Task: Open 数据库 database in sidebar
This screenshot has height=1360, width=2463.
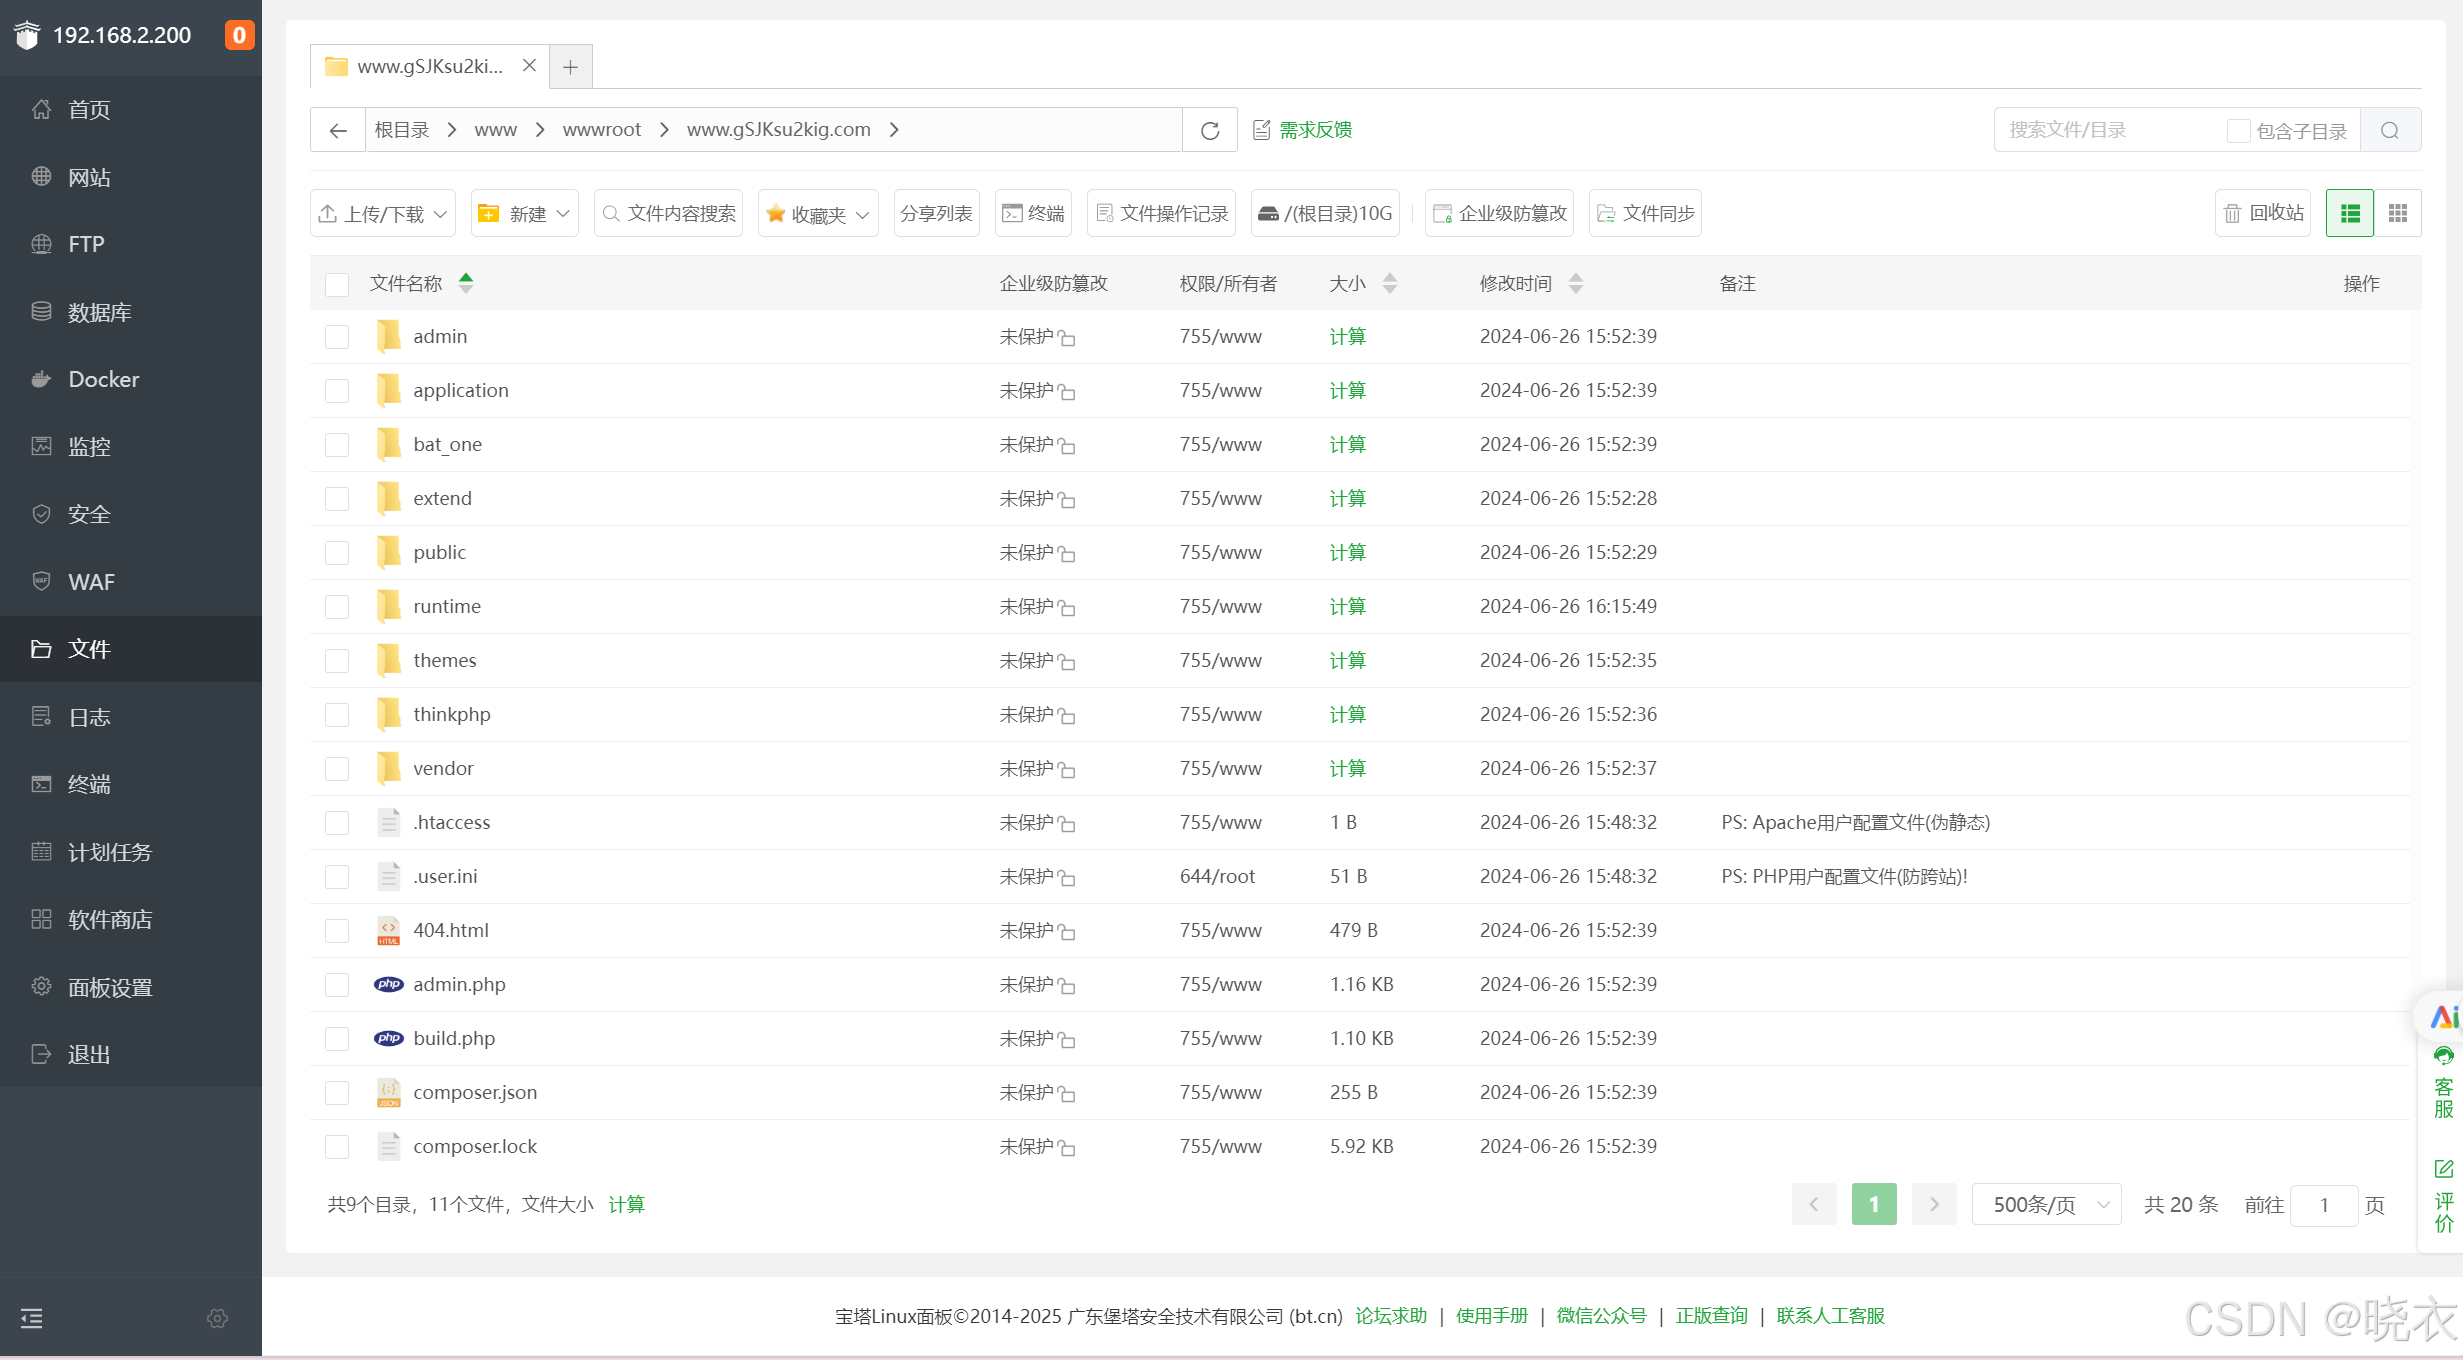Action: point(99,312)
